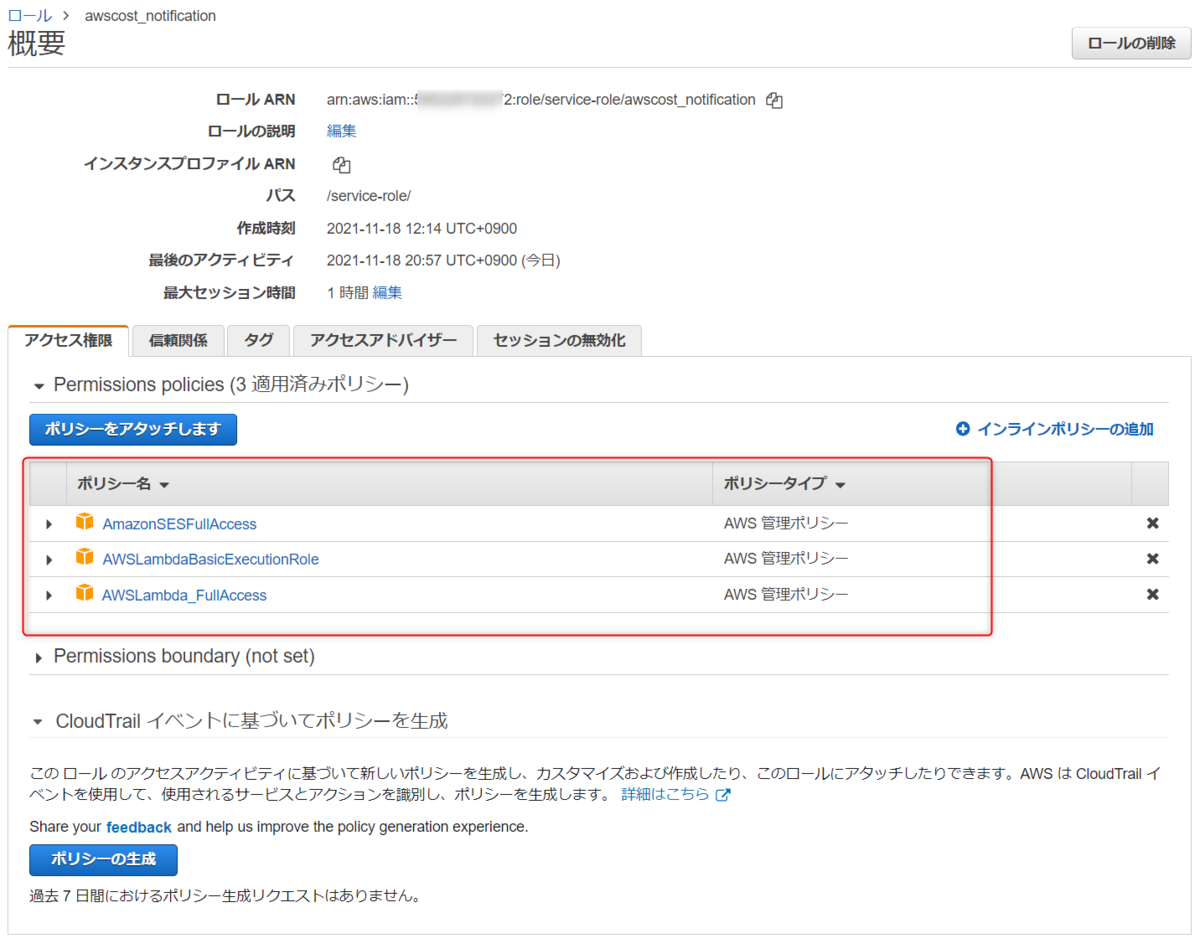Go to ロール breadcrumb link
This screenshot has width=1200, height=949.
pyautogui.click(x=28, y=16)
